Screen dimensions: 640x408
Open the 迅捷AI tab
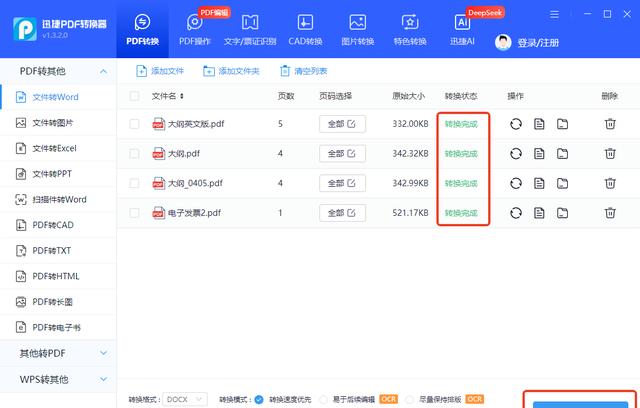(462, 29)
